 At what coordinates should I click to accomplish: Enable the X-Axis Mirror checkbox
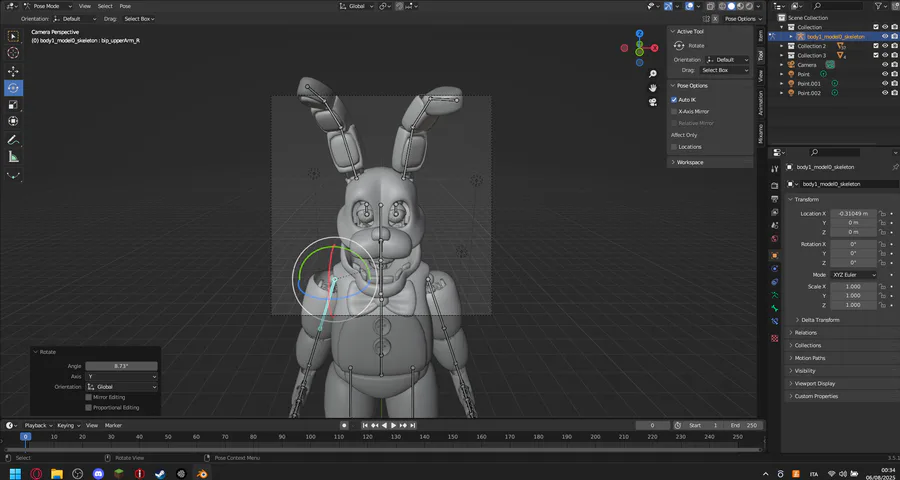(674, 111)
